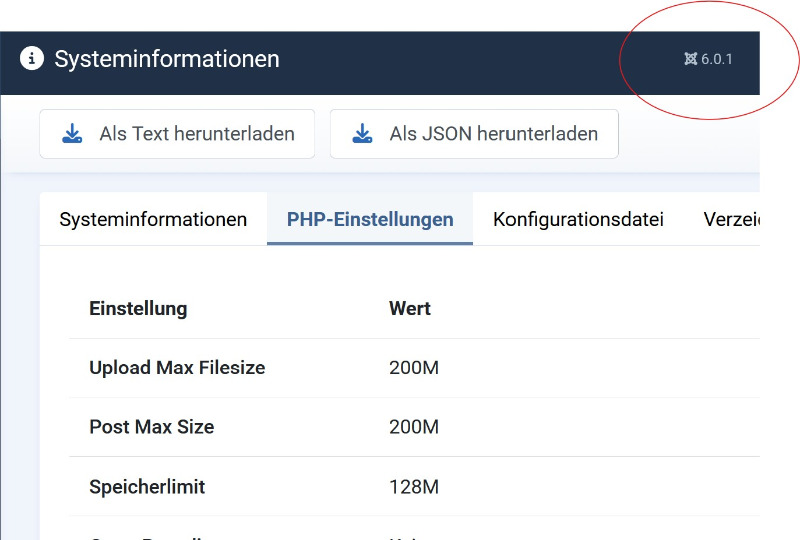
Task: Open the version number 6.0.1 link
Action: [716, 59]
